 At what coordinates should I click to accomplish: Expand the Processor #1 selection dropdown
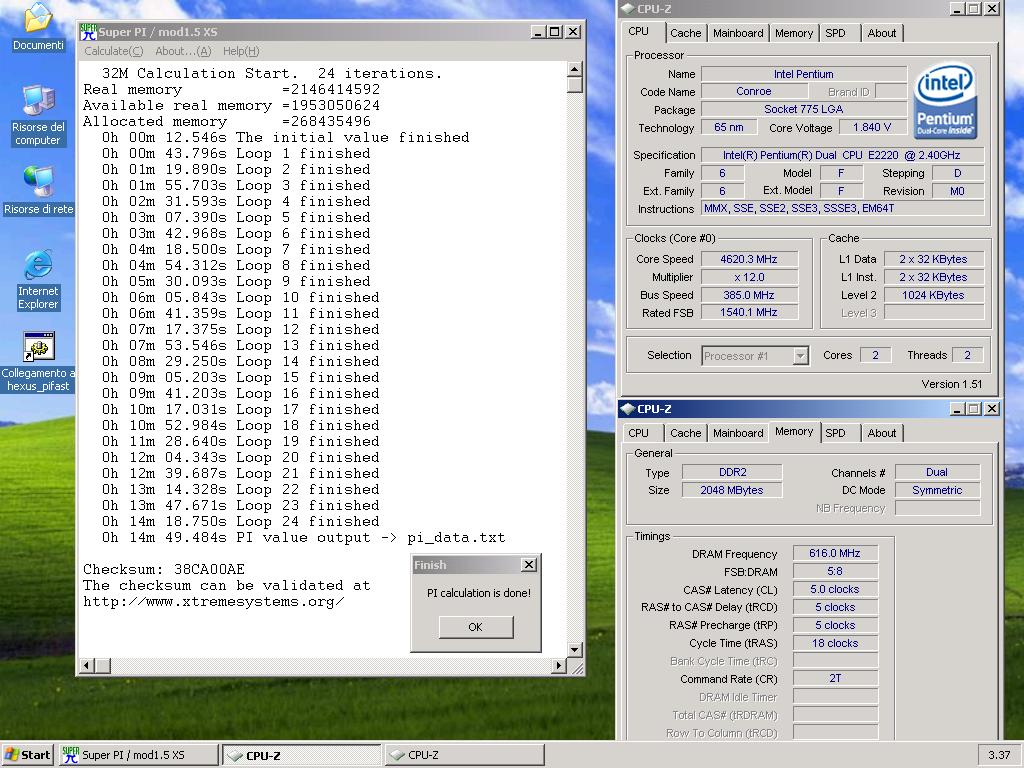pos(801,356)
